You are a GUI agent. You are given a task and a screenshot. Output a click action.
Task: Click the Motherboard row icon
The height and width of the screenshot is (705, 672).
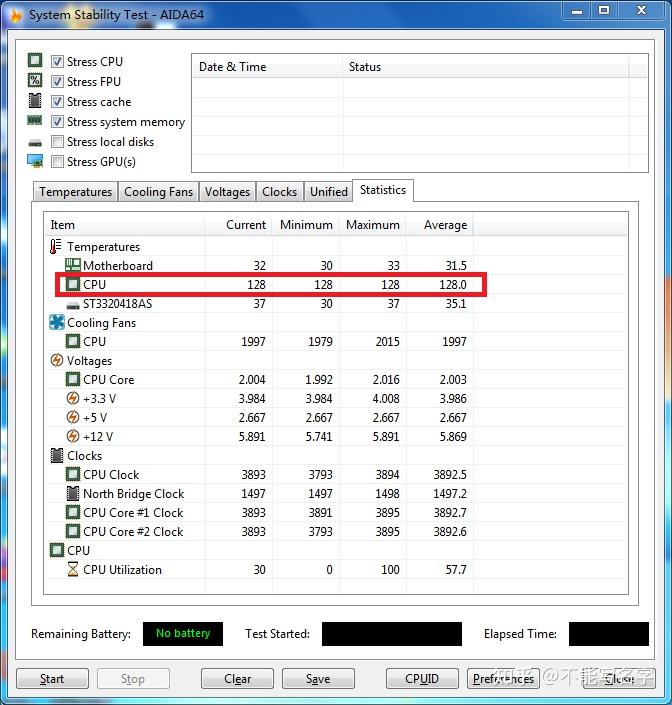tap(73, 265)
